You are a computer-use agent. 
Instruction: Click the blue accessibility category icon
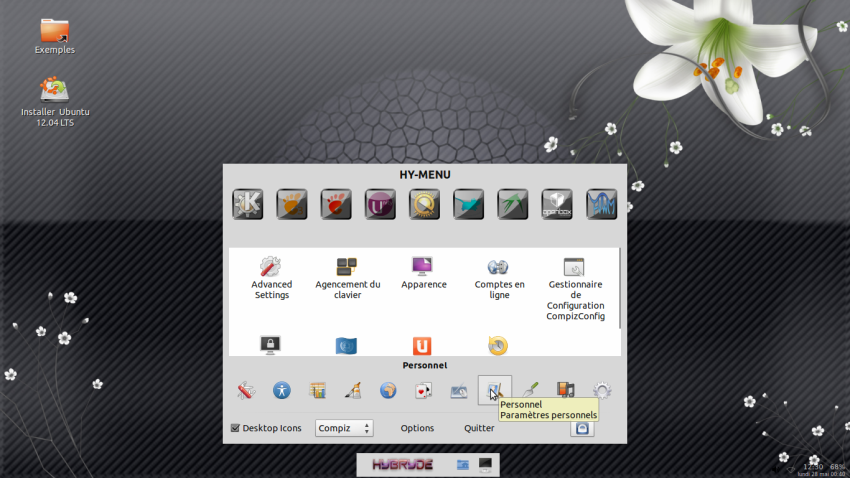282,391
